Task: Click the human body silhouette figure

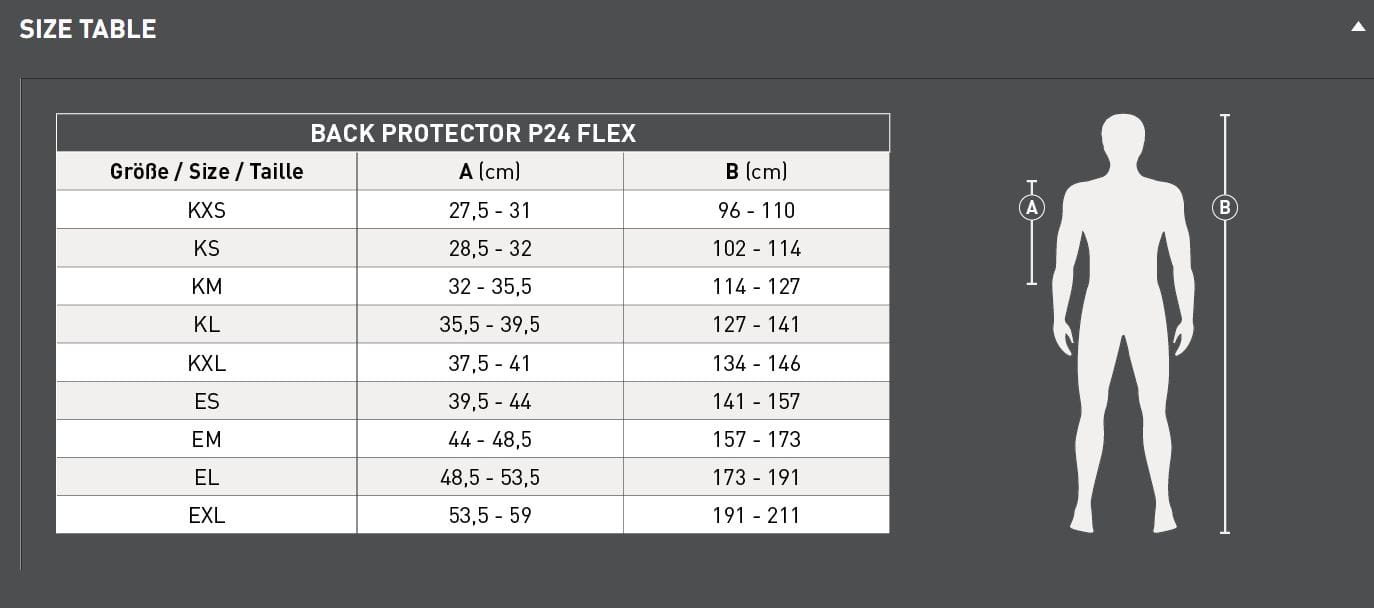Action: point(1123,323)
